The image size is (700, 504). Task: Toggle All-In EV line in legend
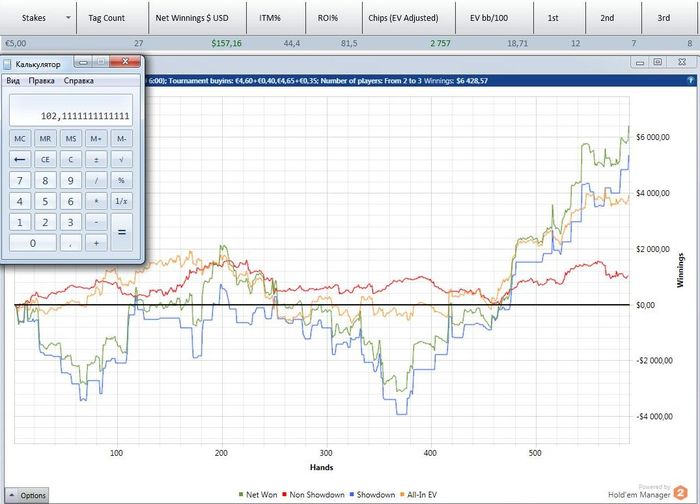pyautogui.click(x=418, y=495)
